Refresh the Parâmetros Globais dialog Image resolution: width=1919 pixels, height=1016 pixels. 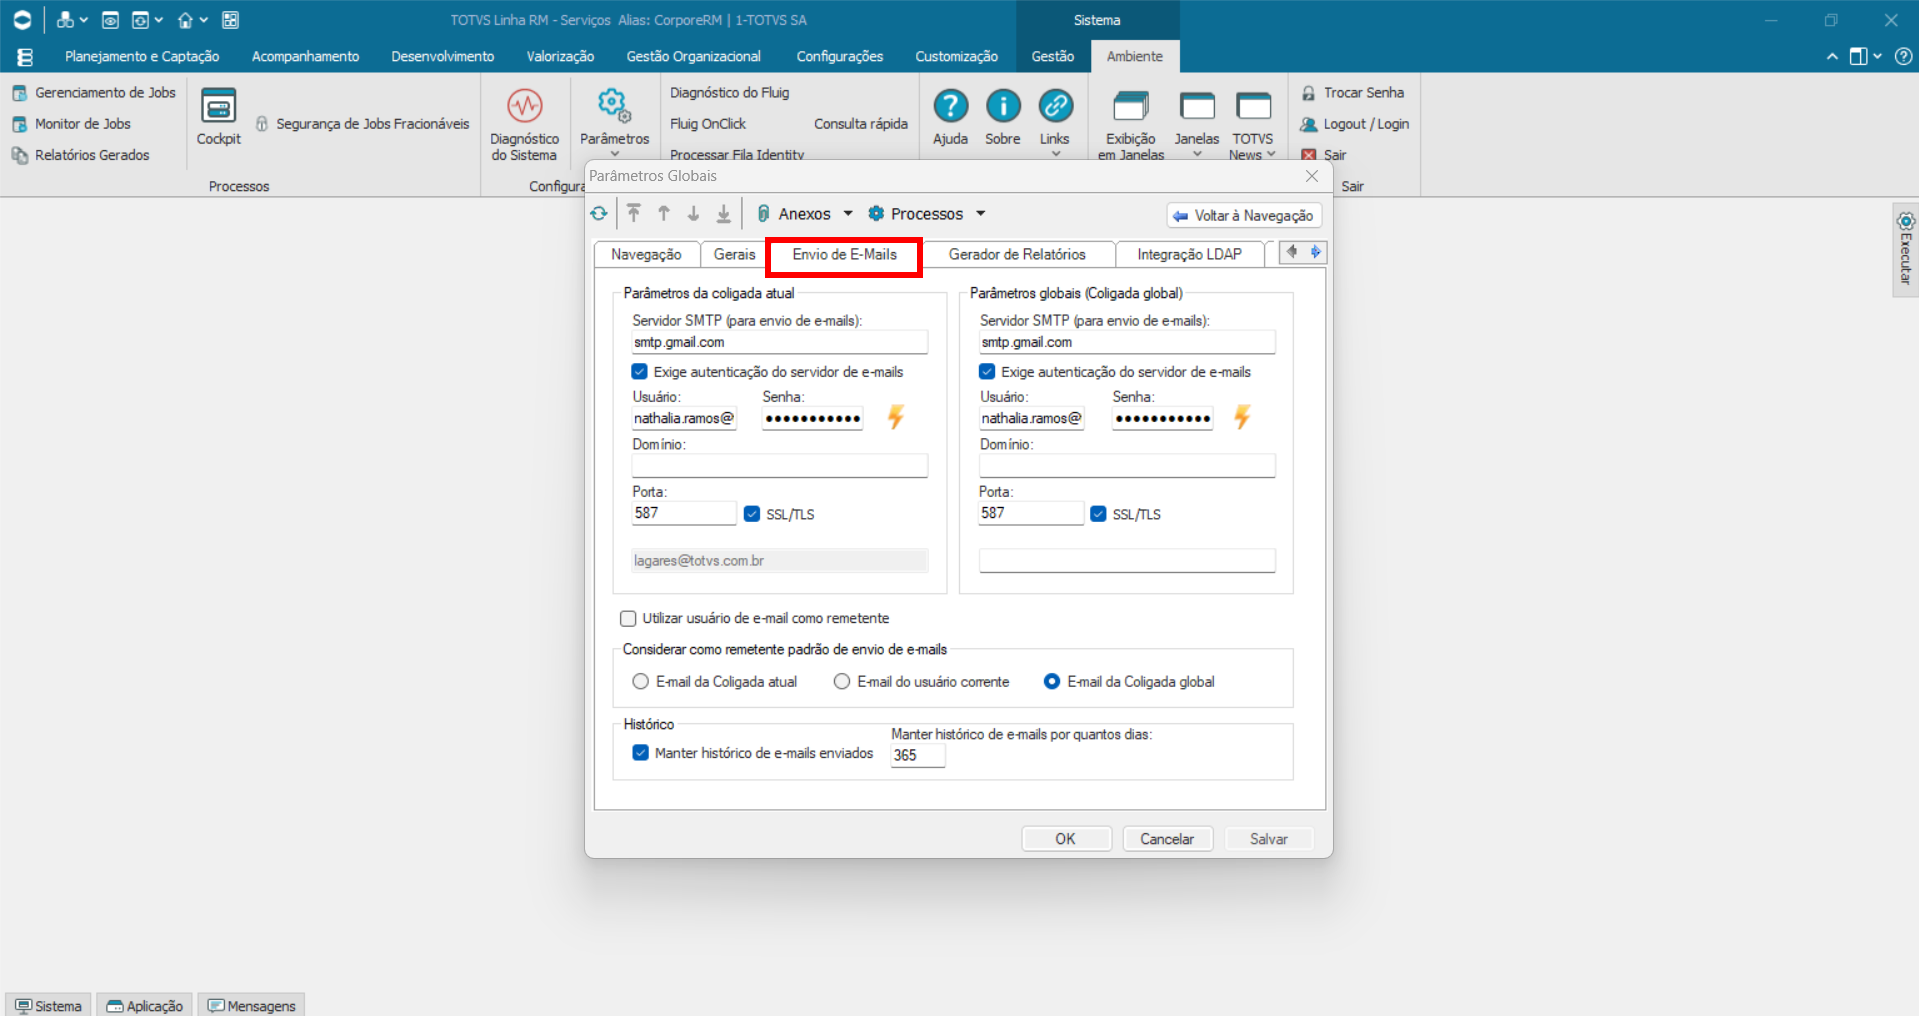(x=599, y=213)
